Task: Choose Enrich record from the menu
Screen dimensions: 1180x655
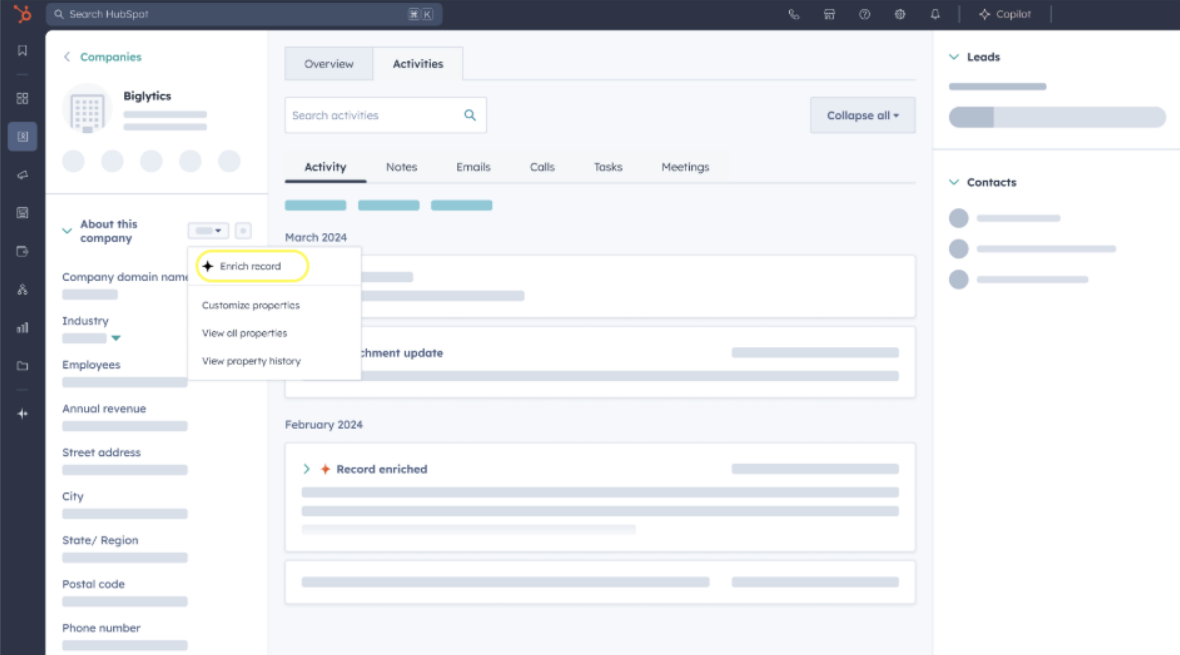Action: 252,267
